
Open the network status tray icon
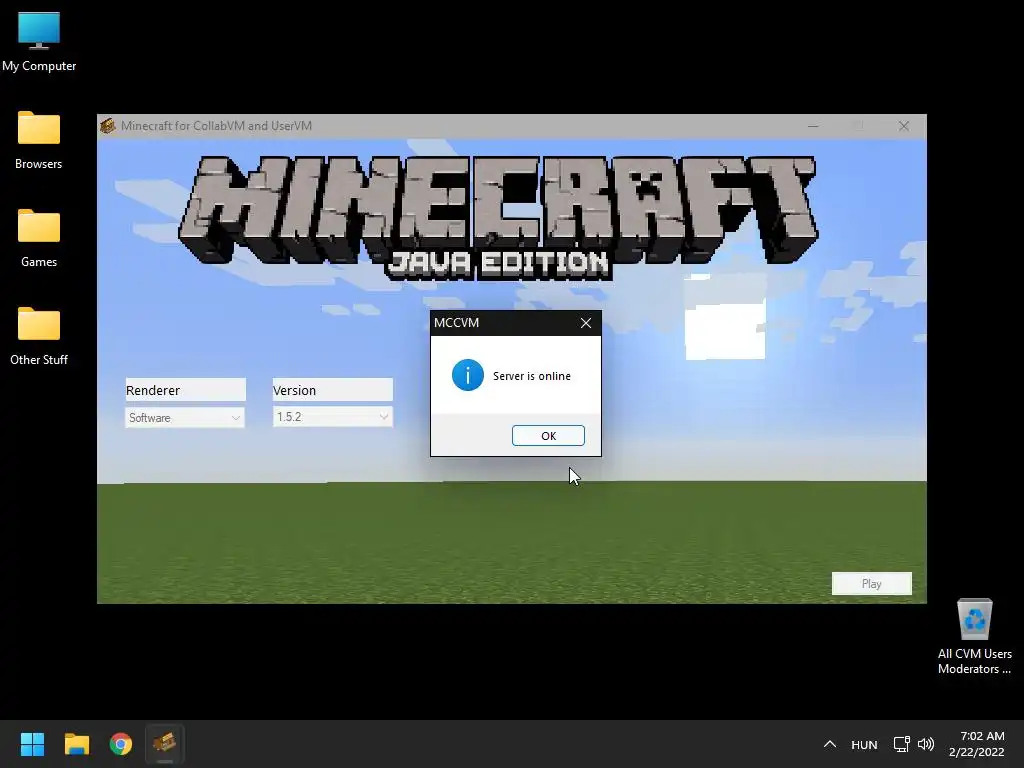[x=901, y=744]
